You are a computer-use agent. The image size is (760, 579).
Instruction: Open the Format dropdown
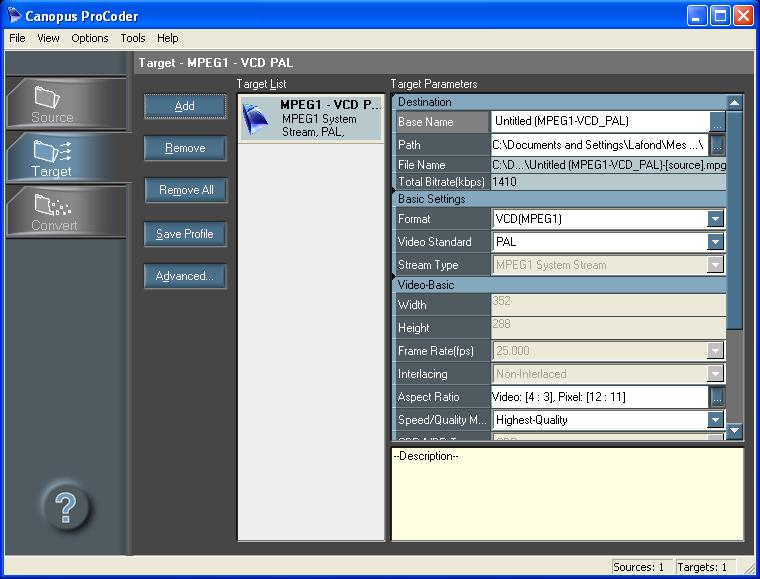[x=715, y=219]
